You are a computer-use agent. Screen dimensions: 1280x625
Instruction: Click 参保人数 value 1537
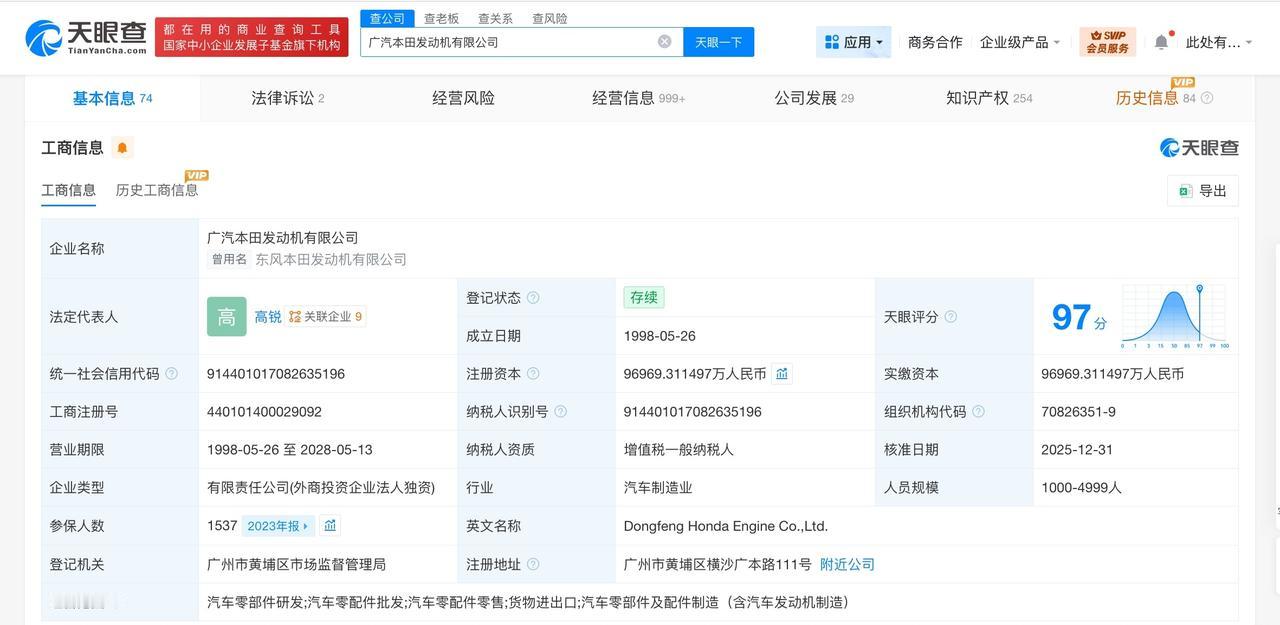coord(222,526)
